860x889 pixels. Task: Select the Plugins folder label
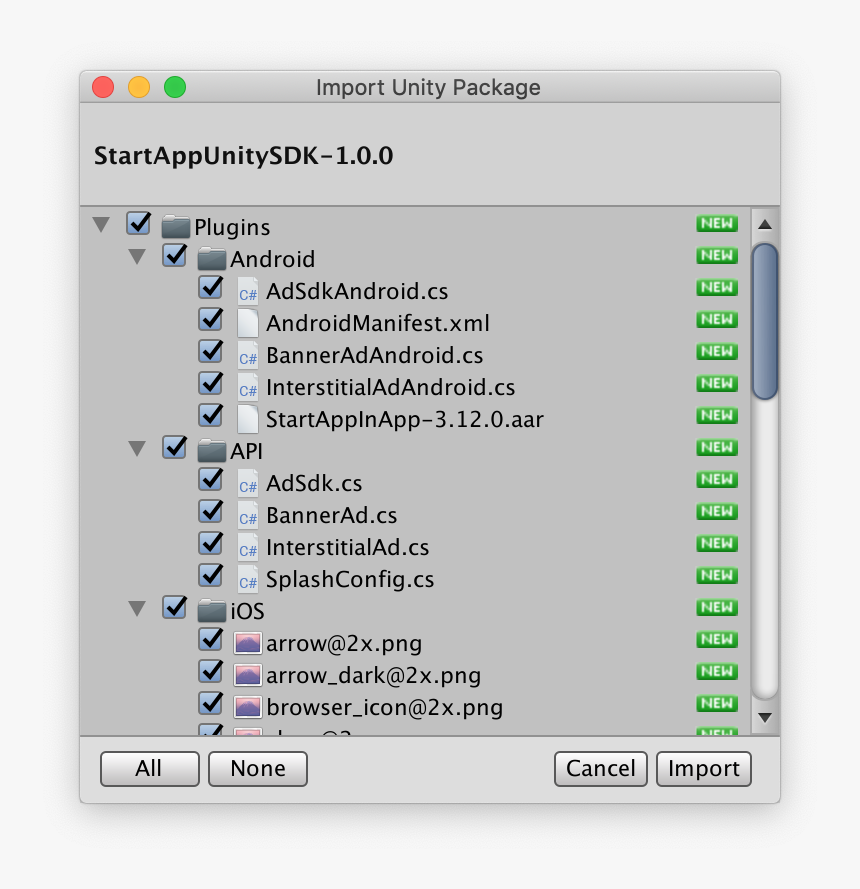[232, 227]
